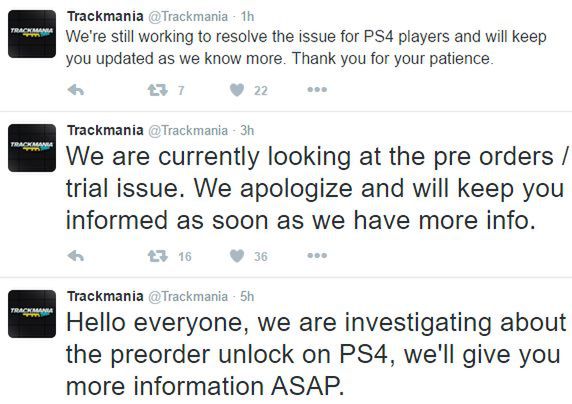572x404 pixels.
Task: Open Trackmania profile name on 1h tweet
Action: click(x=105, y=16)
